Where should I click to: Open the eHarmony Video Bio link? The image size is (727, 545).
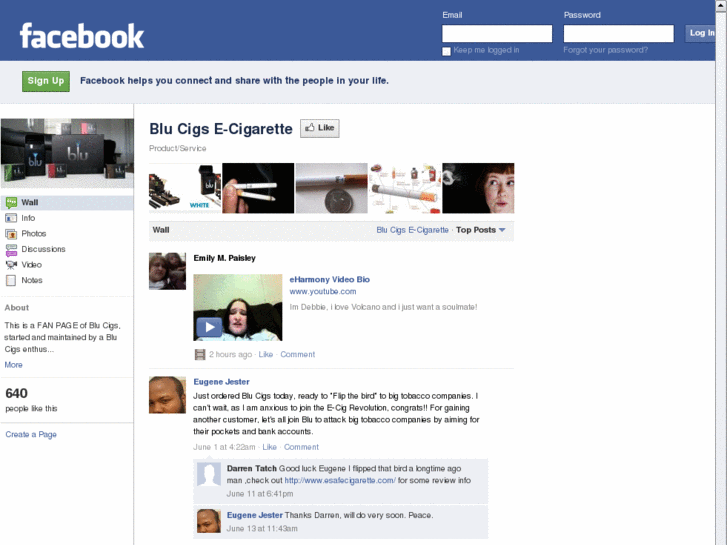coord(330,279)
